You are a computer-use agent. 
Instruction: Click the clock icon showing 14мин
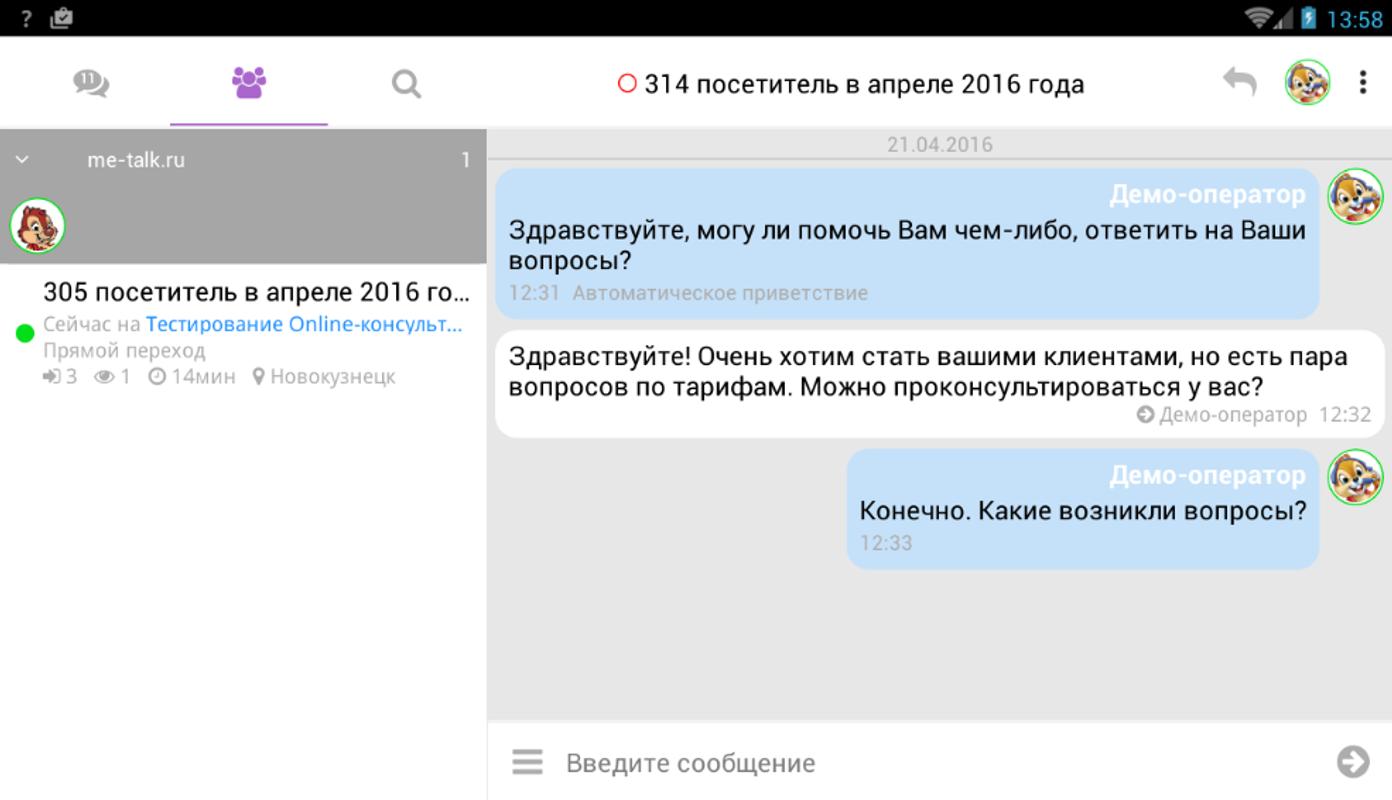pyautogui.click(x=157, y=377)
